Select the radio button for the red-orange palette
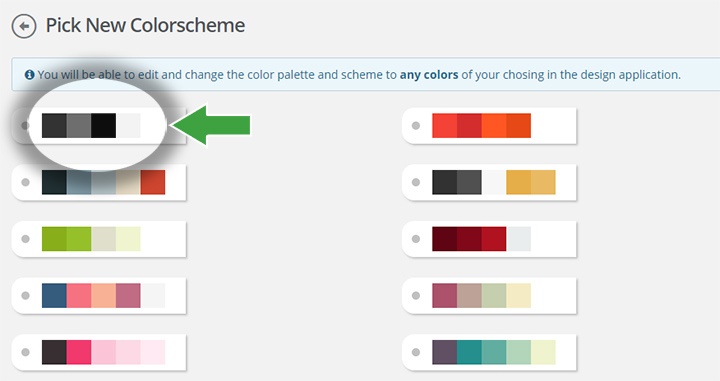The height and width of the screenshot is (381, 720). click(x=416, y=125)
